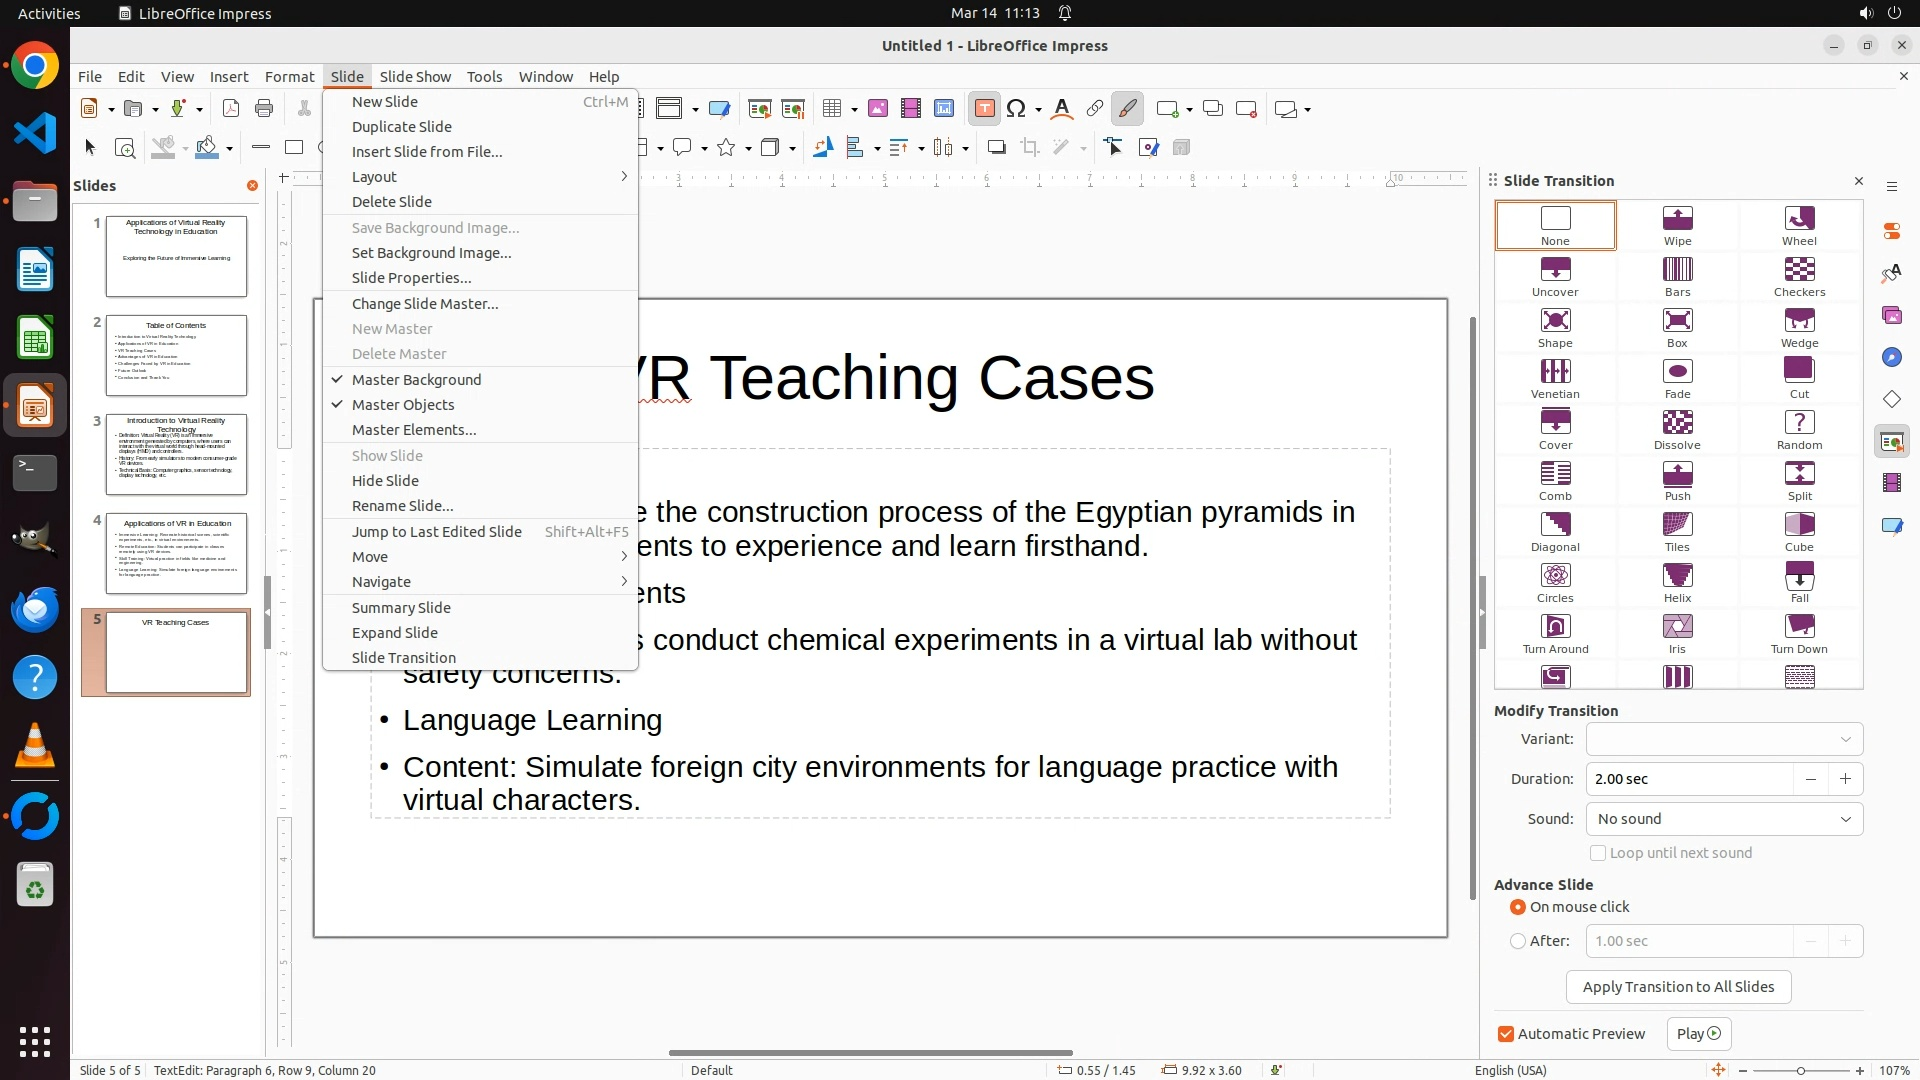Click Duplicate Slide menu entry
This screenshot has width=1920, height=1080.
(402, 127)
